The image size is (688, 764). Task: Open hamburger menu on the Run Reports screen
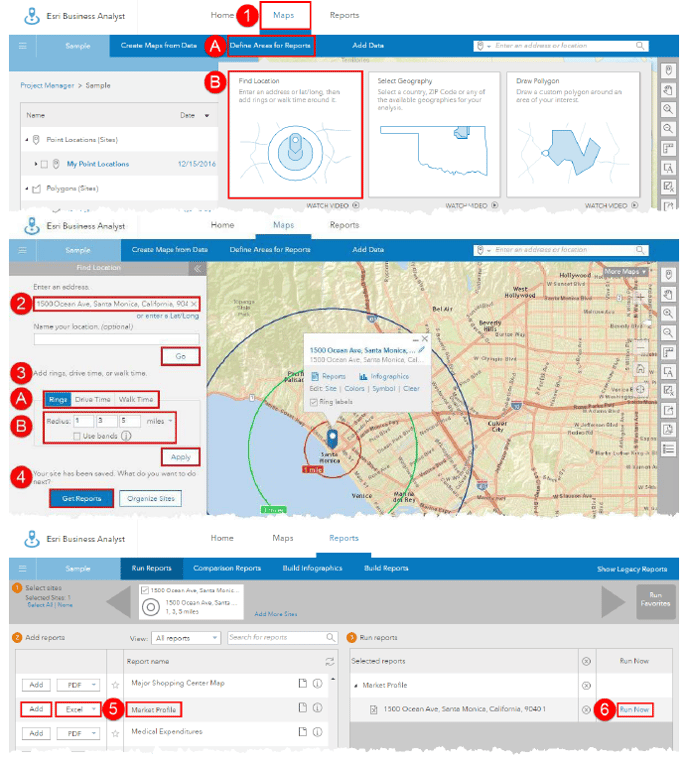[22, 568]
